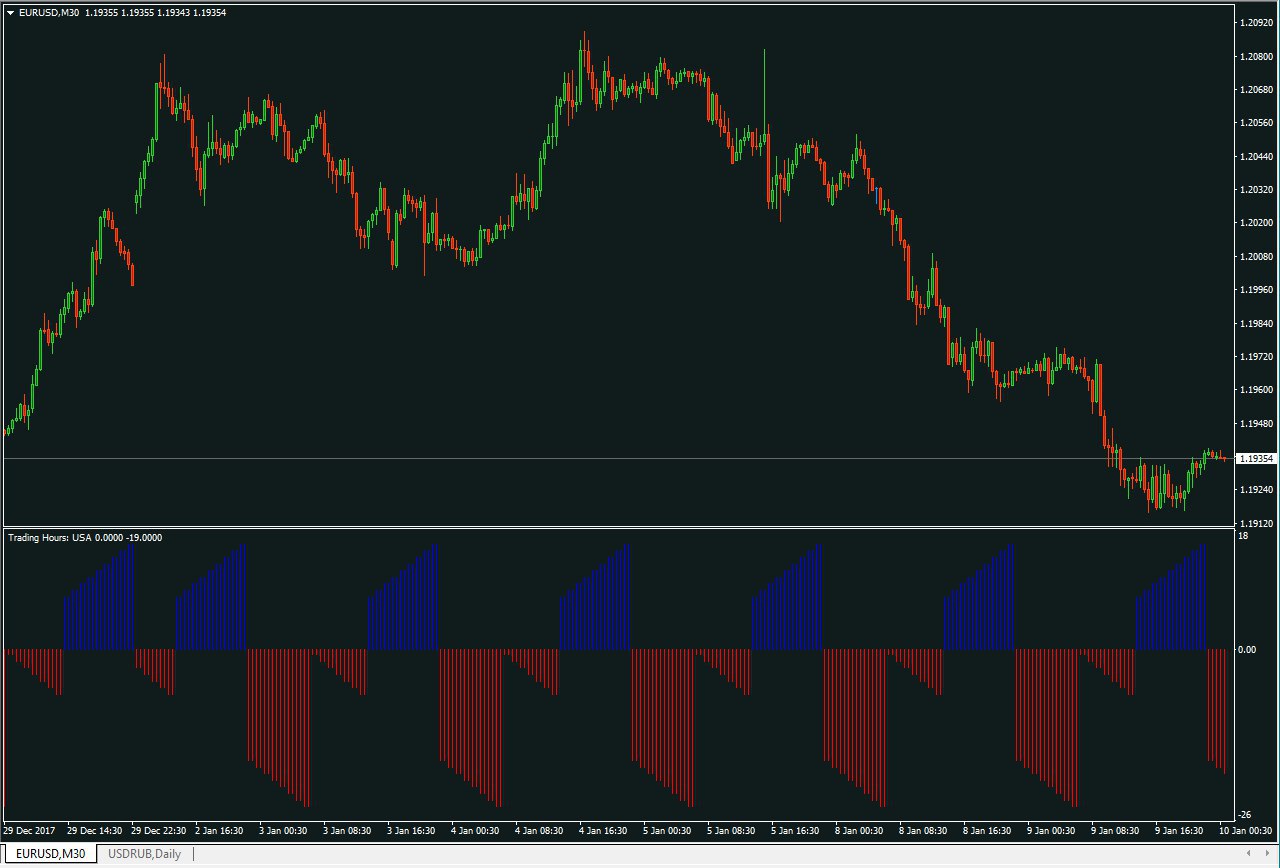
Task: Click the indicator scale value 18
Action: [x=1244, y=537]
